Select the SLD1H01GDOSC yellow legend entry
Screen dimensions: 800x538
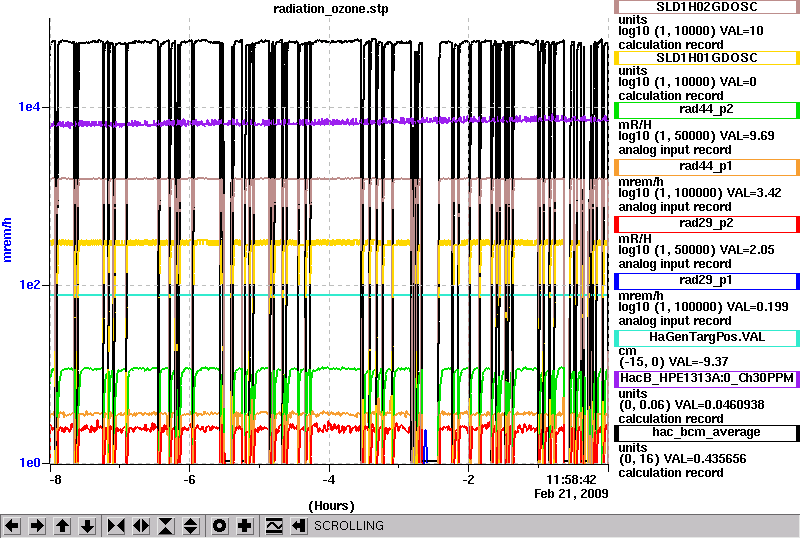click(x=707, y=58)
